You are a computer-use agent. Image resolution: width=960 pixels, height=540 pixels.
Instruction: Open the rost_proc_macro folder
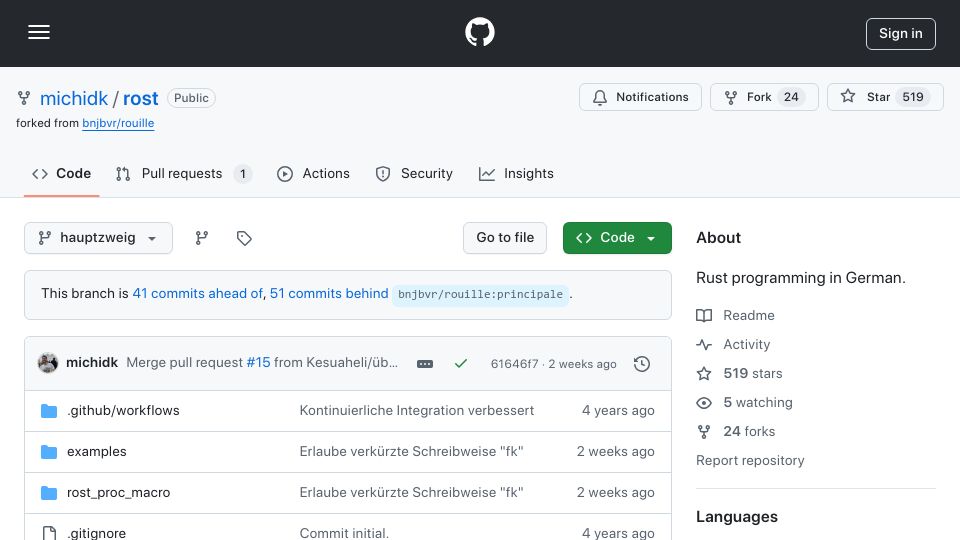[x=118, y=493]
